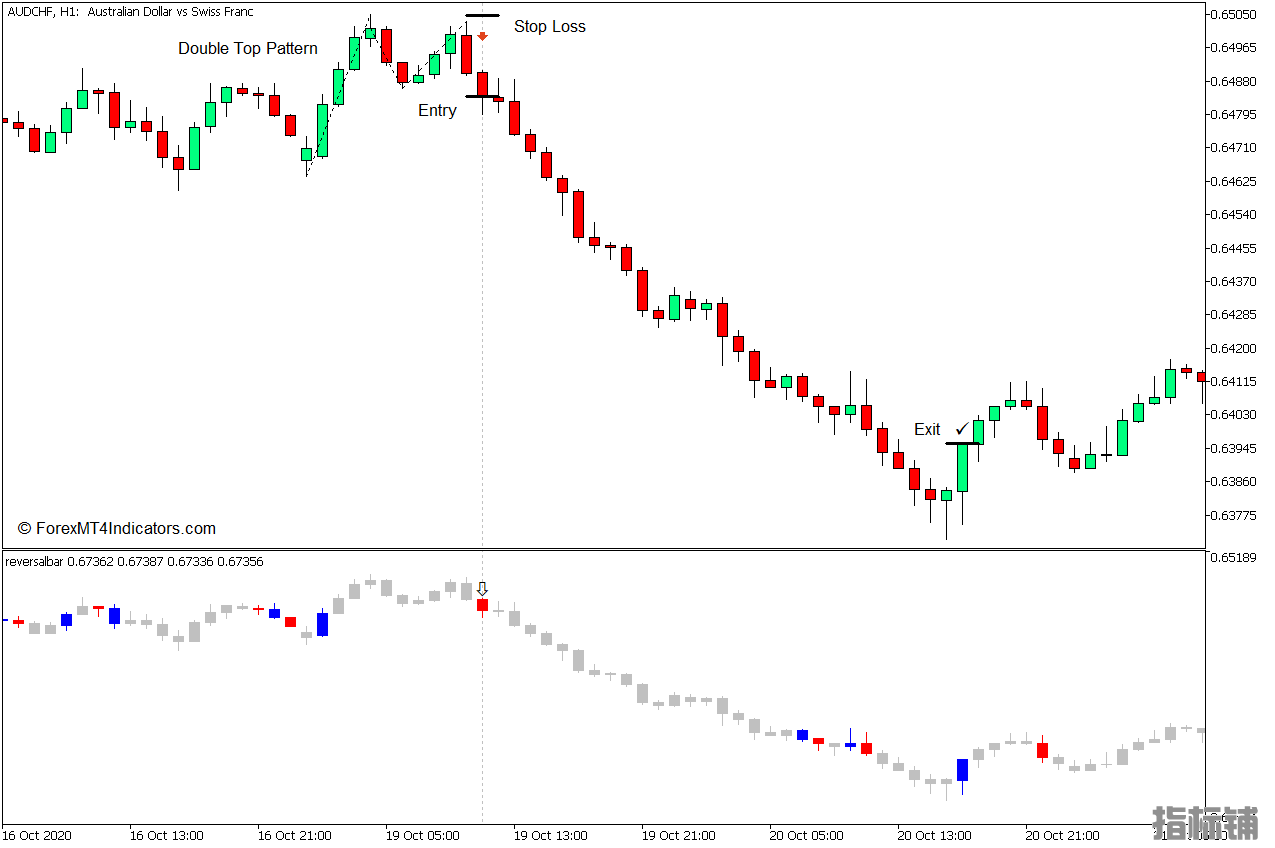Click price level 0.64030 on the axis
Viewport: 1275px width, 848px height.
coord(1233,414)
